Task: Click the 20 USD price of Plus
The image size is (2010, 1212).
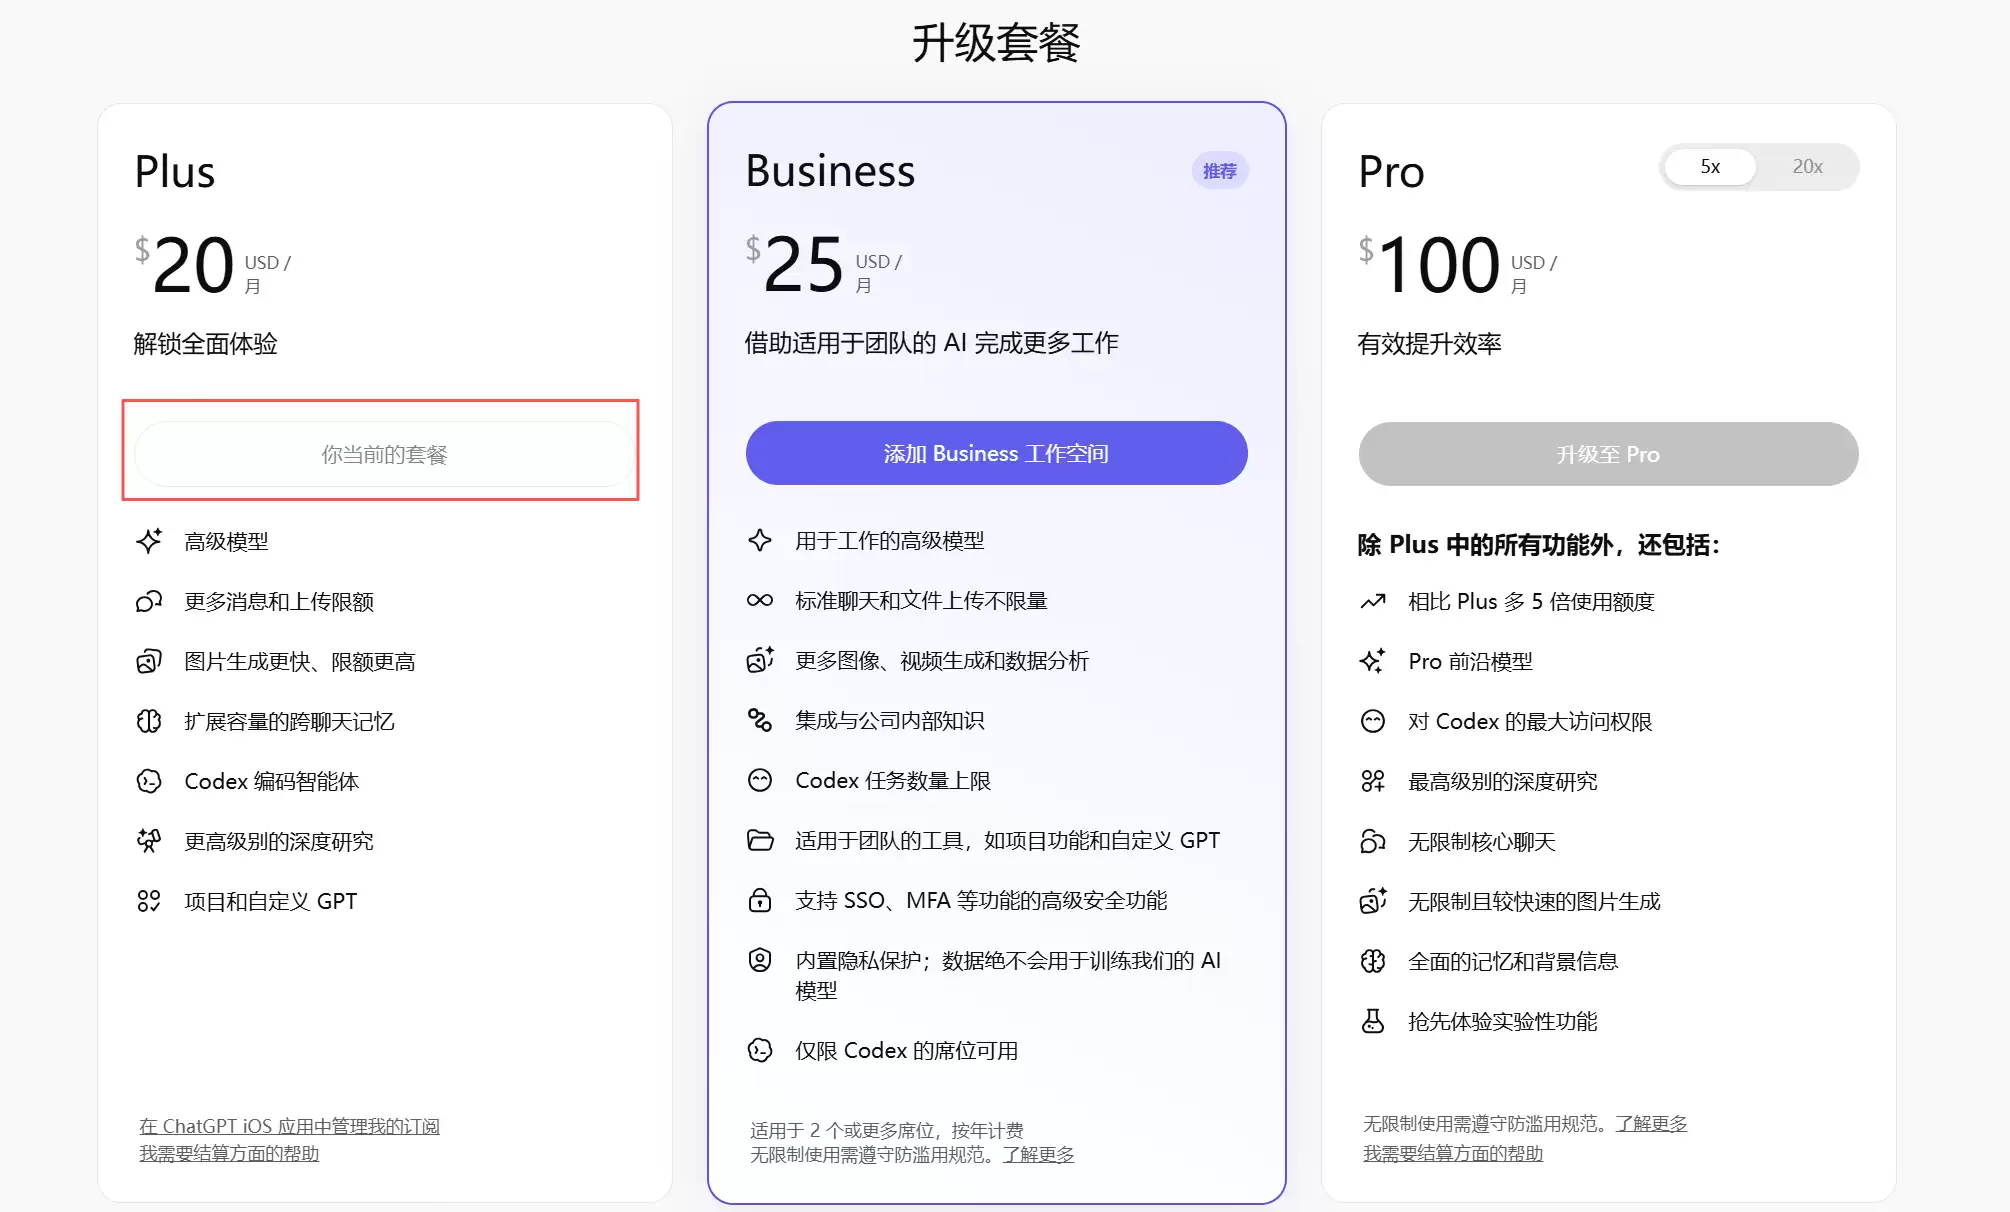Action: 213,265
